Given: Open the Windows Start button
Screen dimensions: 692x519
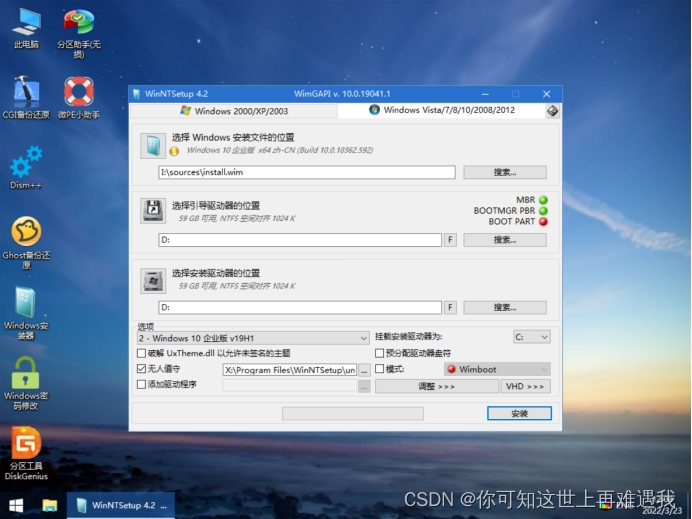Looking at the screenshot, I should click(16, 505).
